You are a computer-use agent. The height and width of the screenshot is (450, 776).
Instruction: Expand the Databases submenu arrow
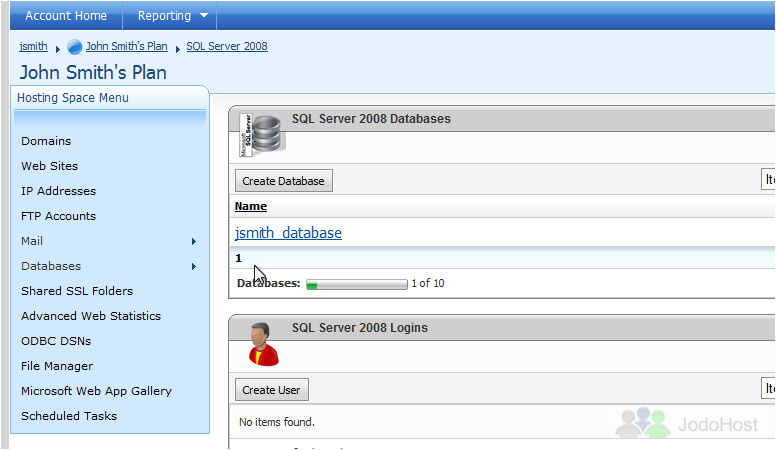point(194,267)
